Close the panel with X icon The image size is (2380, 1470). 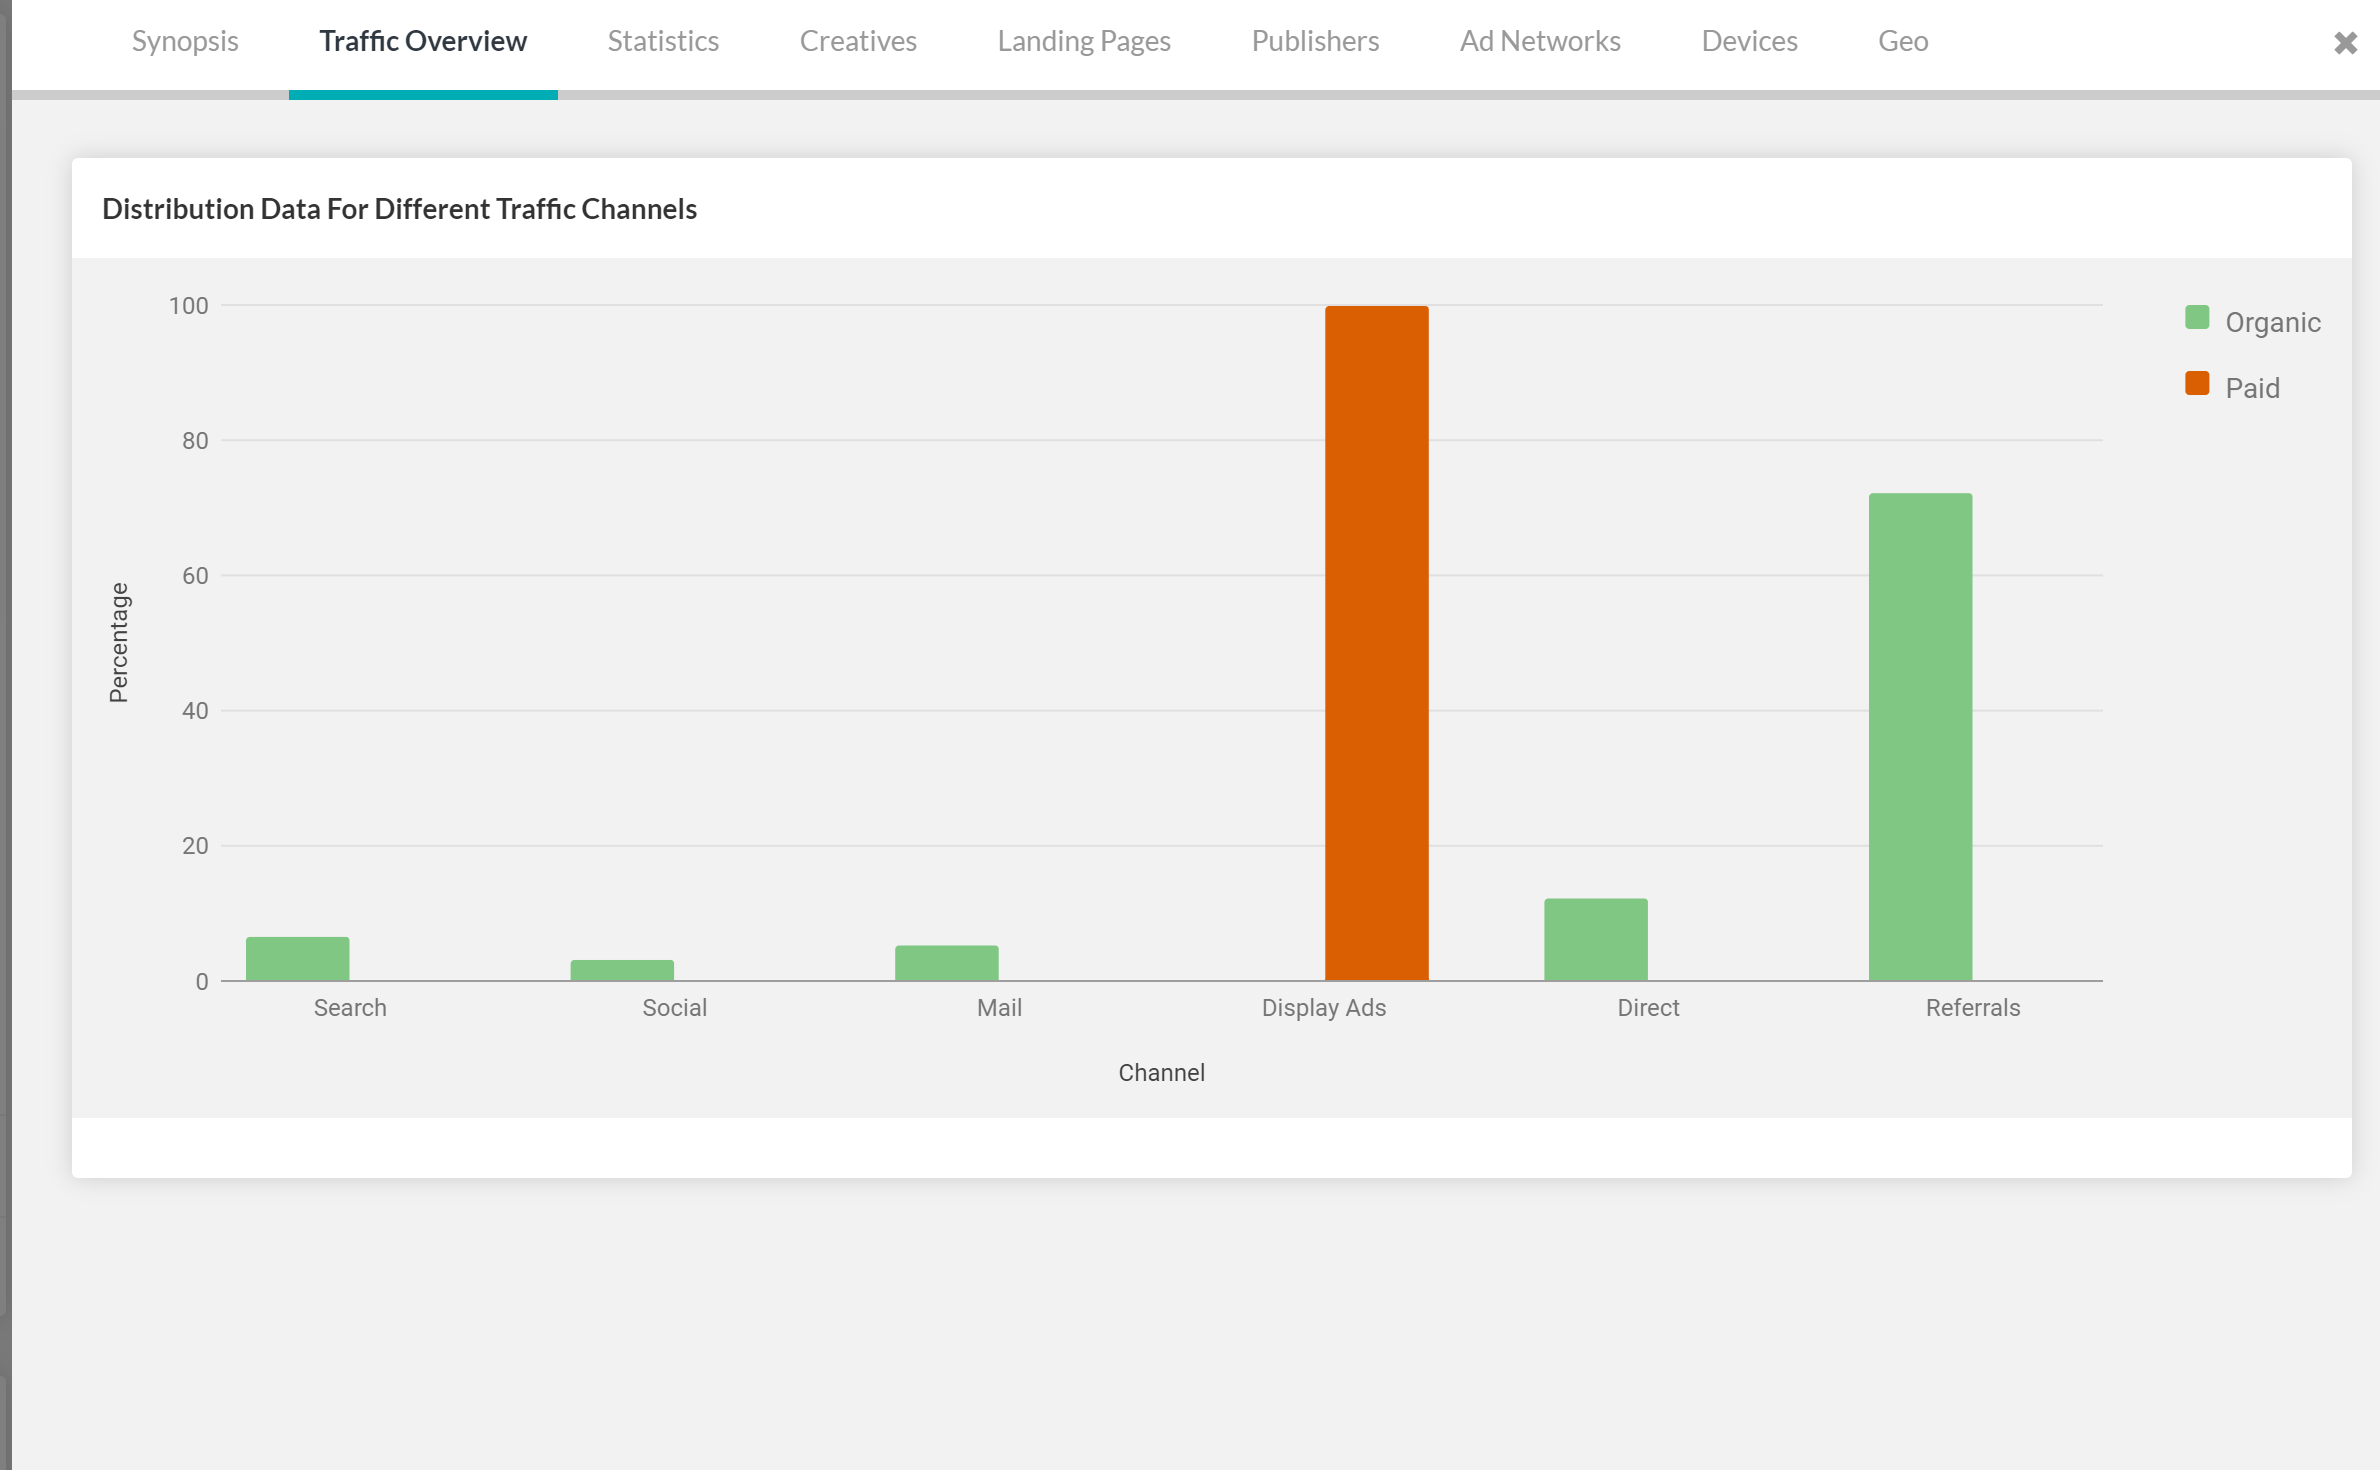(x=2345, y=43)
